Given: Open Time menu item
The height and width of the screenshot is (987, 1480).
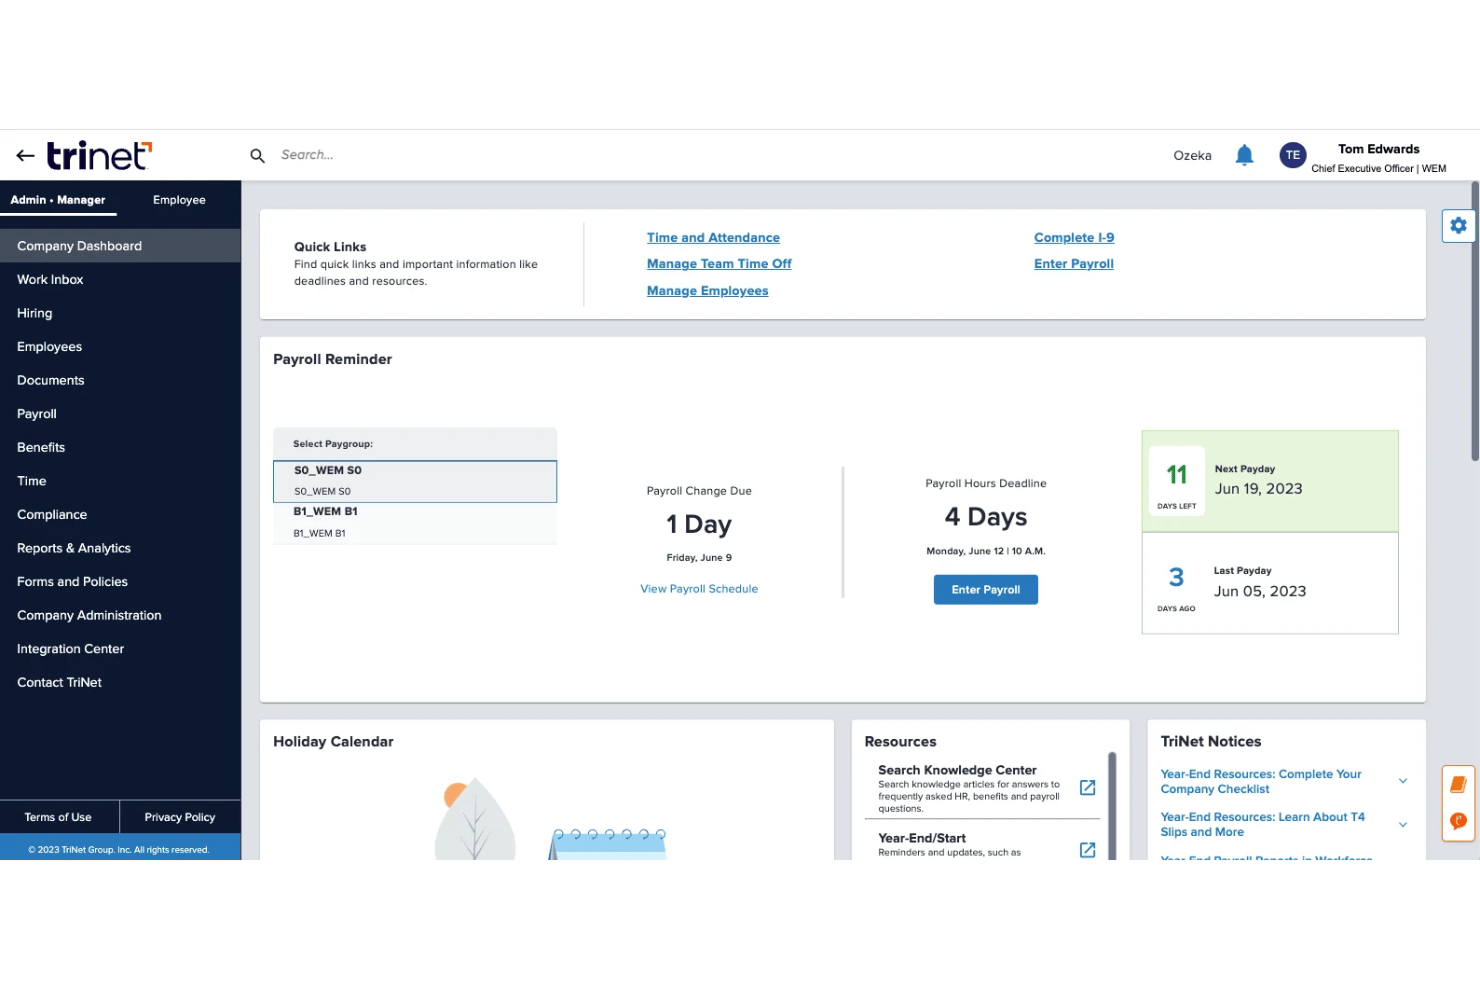Looking at the screenshot, I should coord(120,481).
